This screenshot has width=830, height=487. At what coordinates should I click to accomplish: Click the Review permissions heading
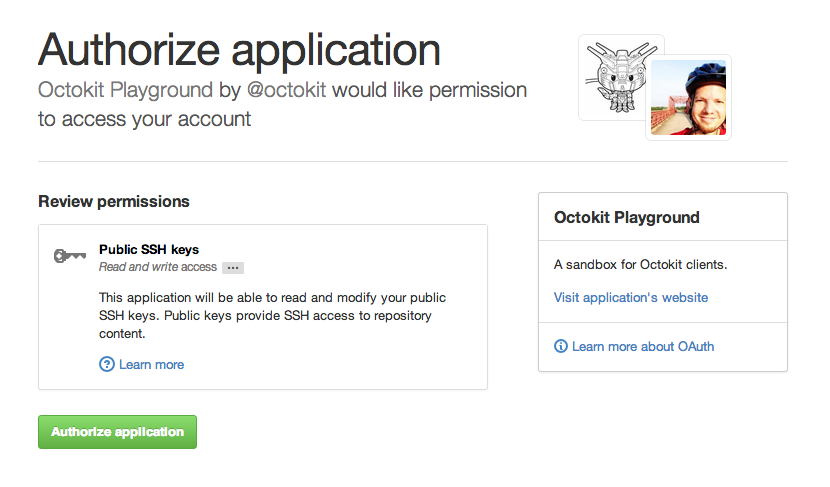[113, 201]
